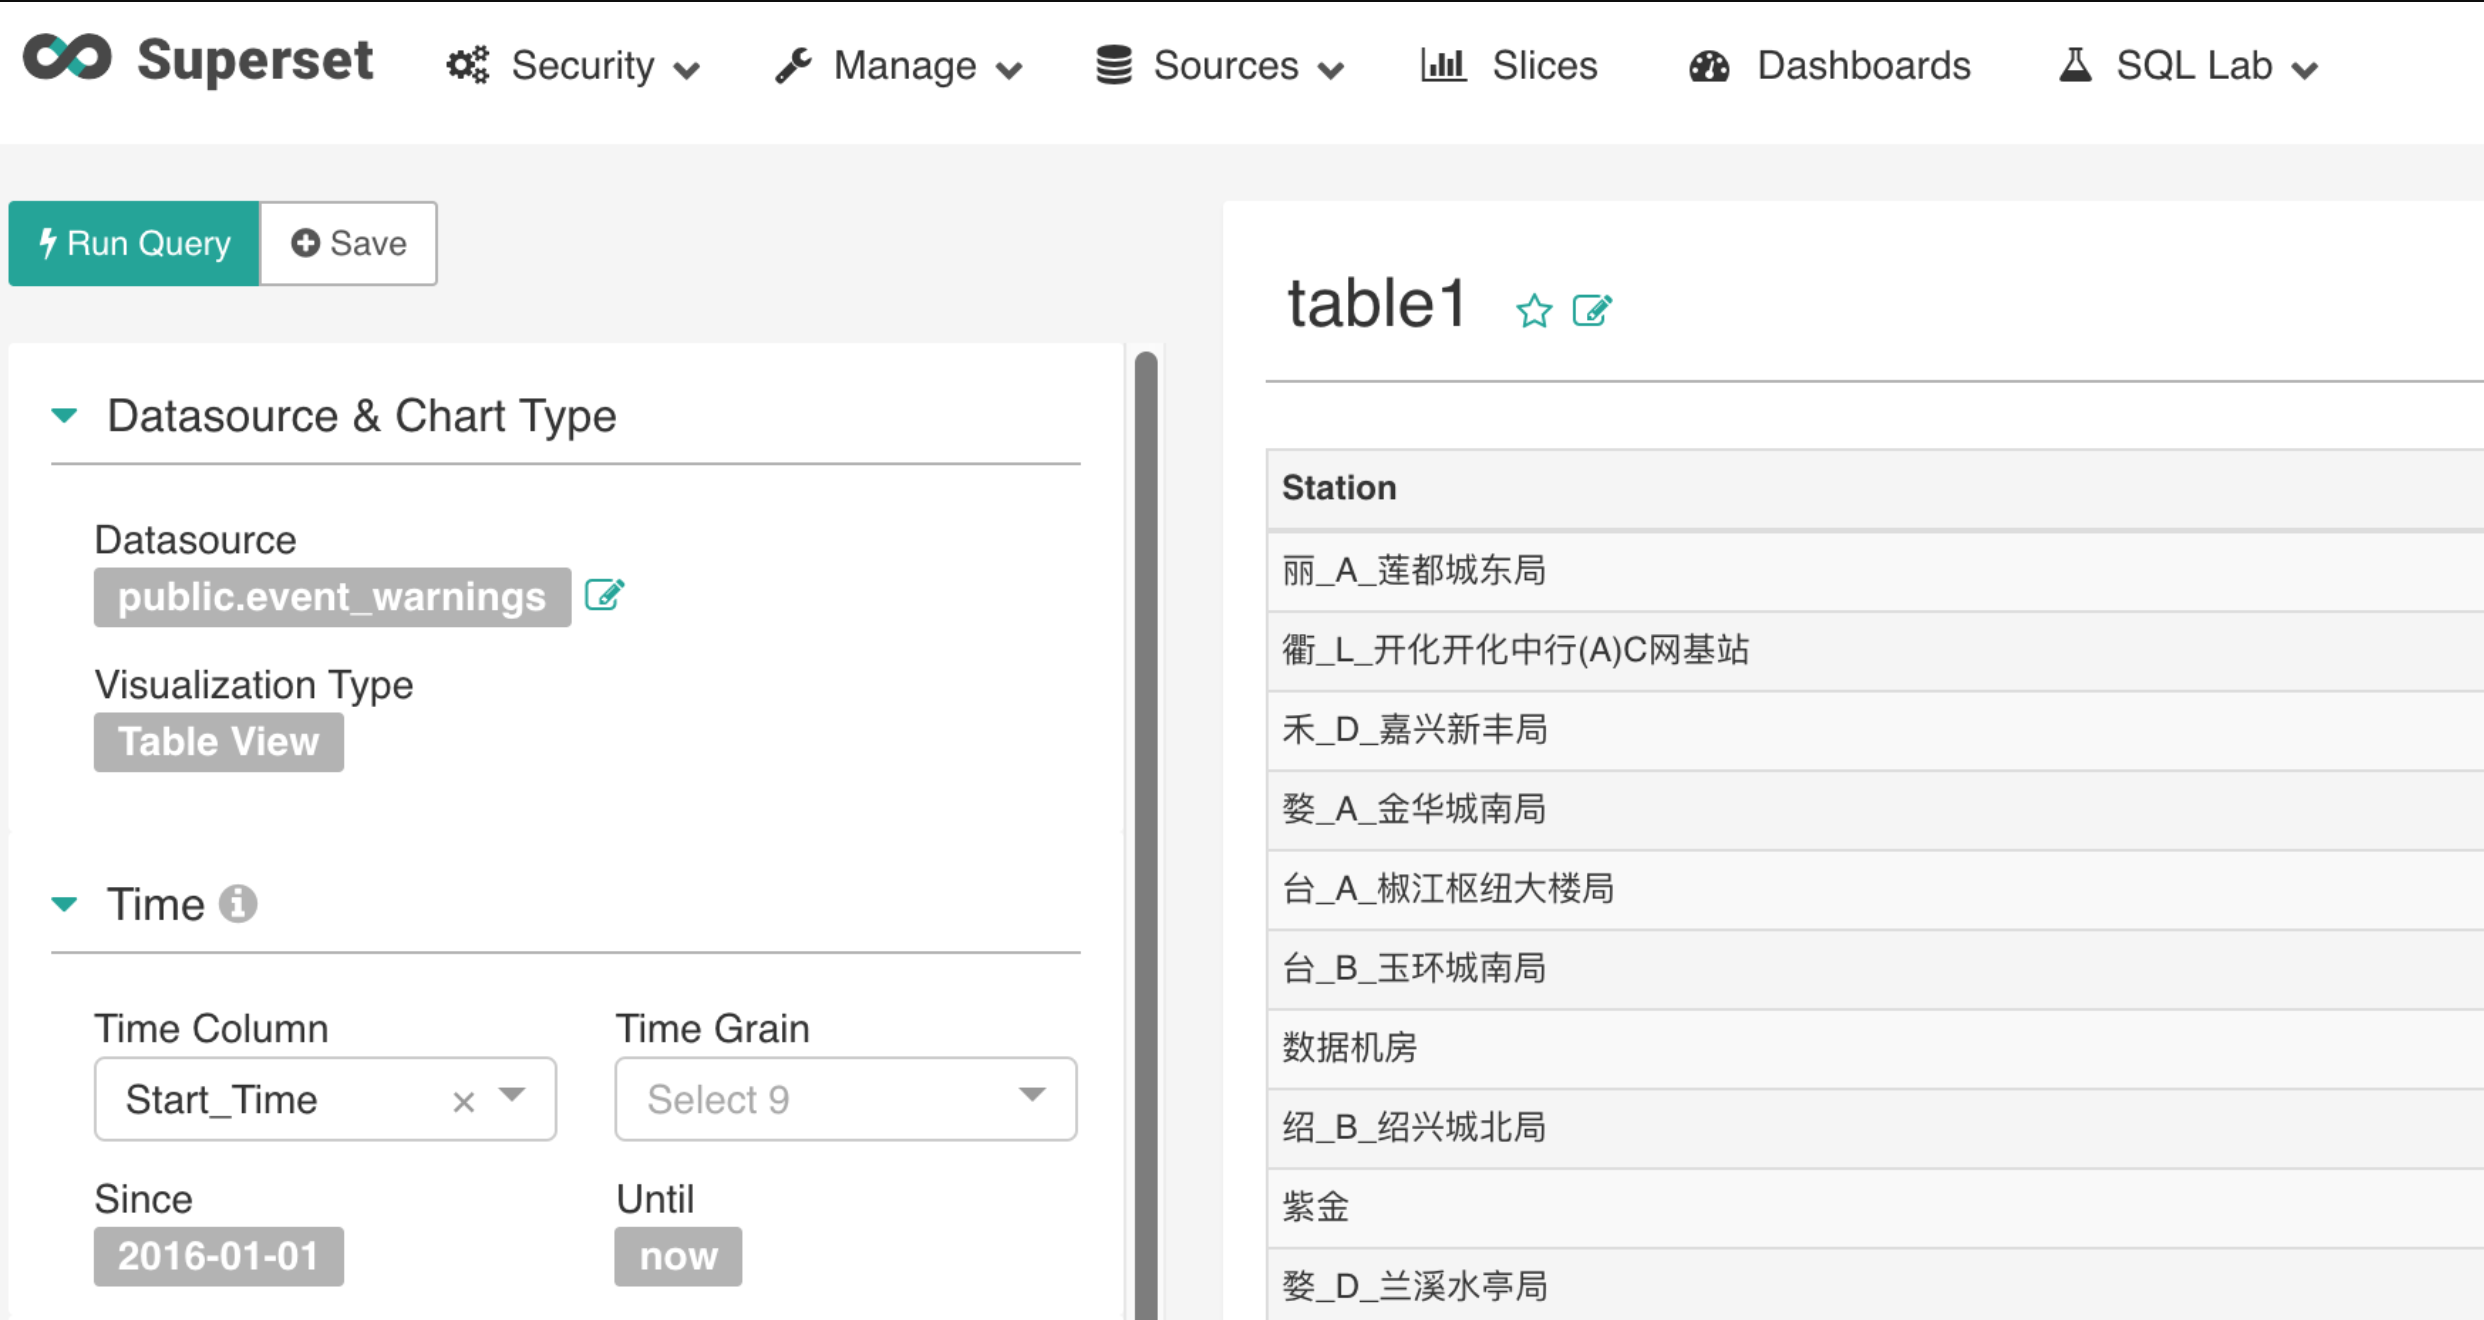
Task: Open the Time Column dropdown arrow
Action: 512,1096
